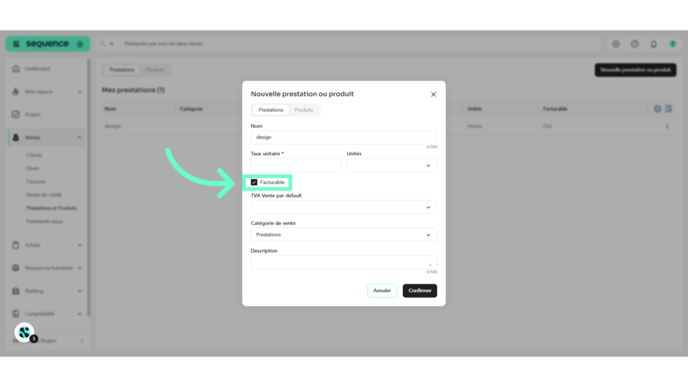The width and height of the screenshot is (688, 387).
Task: Click the search magnifier icon
Action: point(103,44)
